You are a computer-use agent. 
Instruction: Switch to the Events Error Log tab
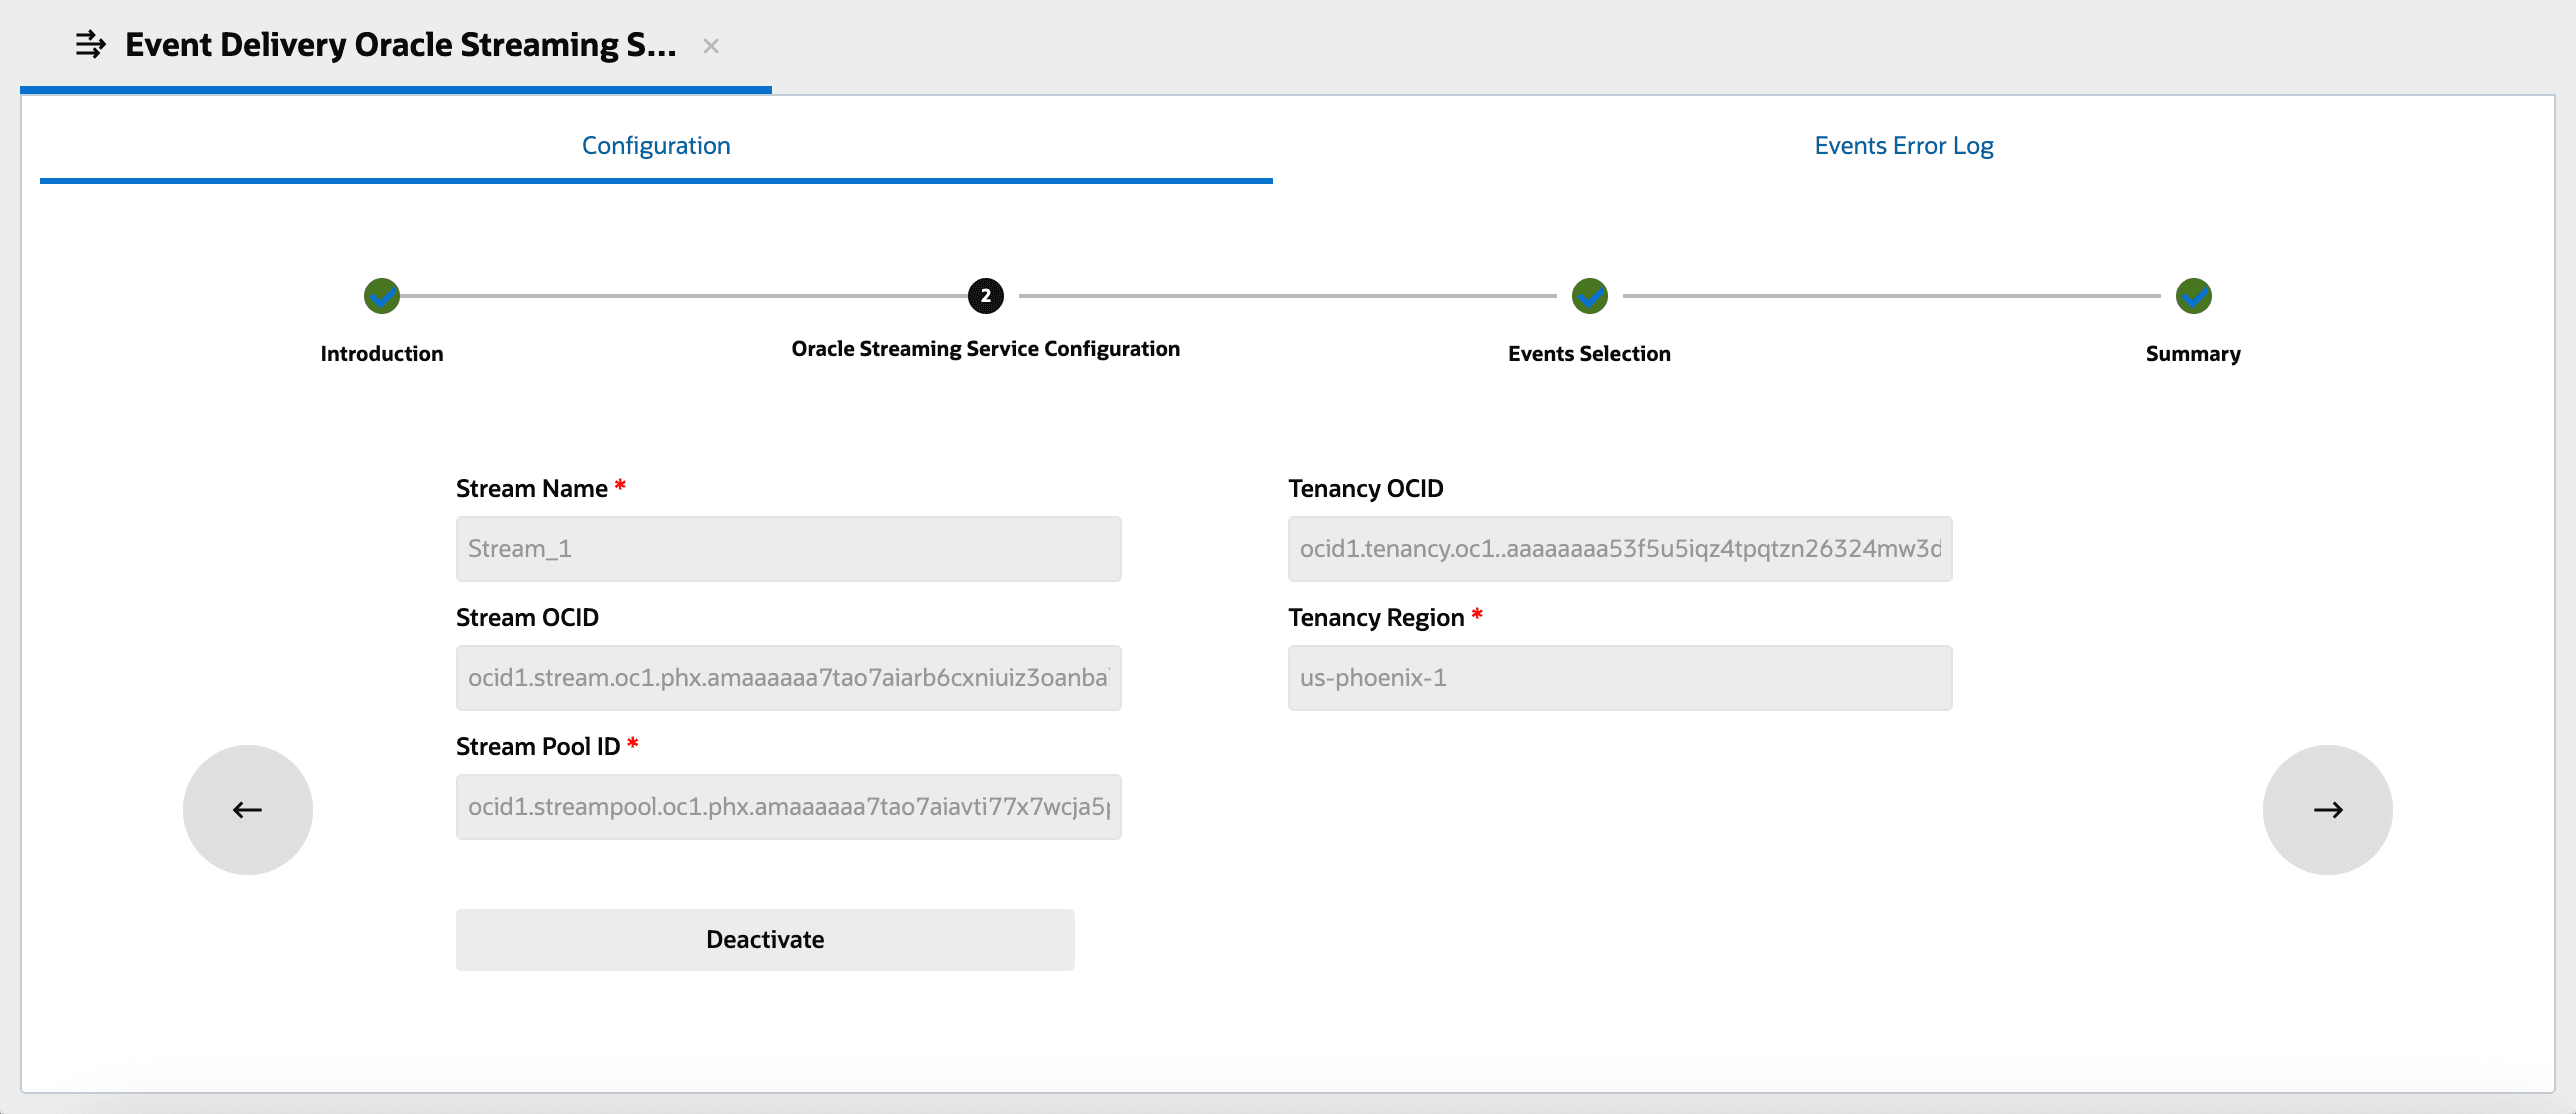(x=1902, y=145)
